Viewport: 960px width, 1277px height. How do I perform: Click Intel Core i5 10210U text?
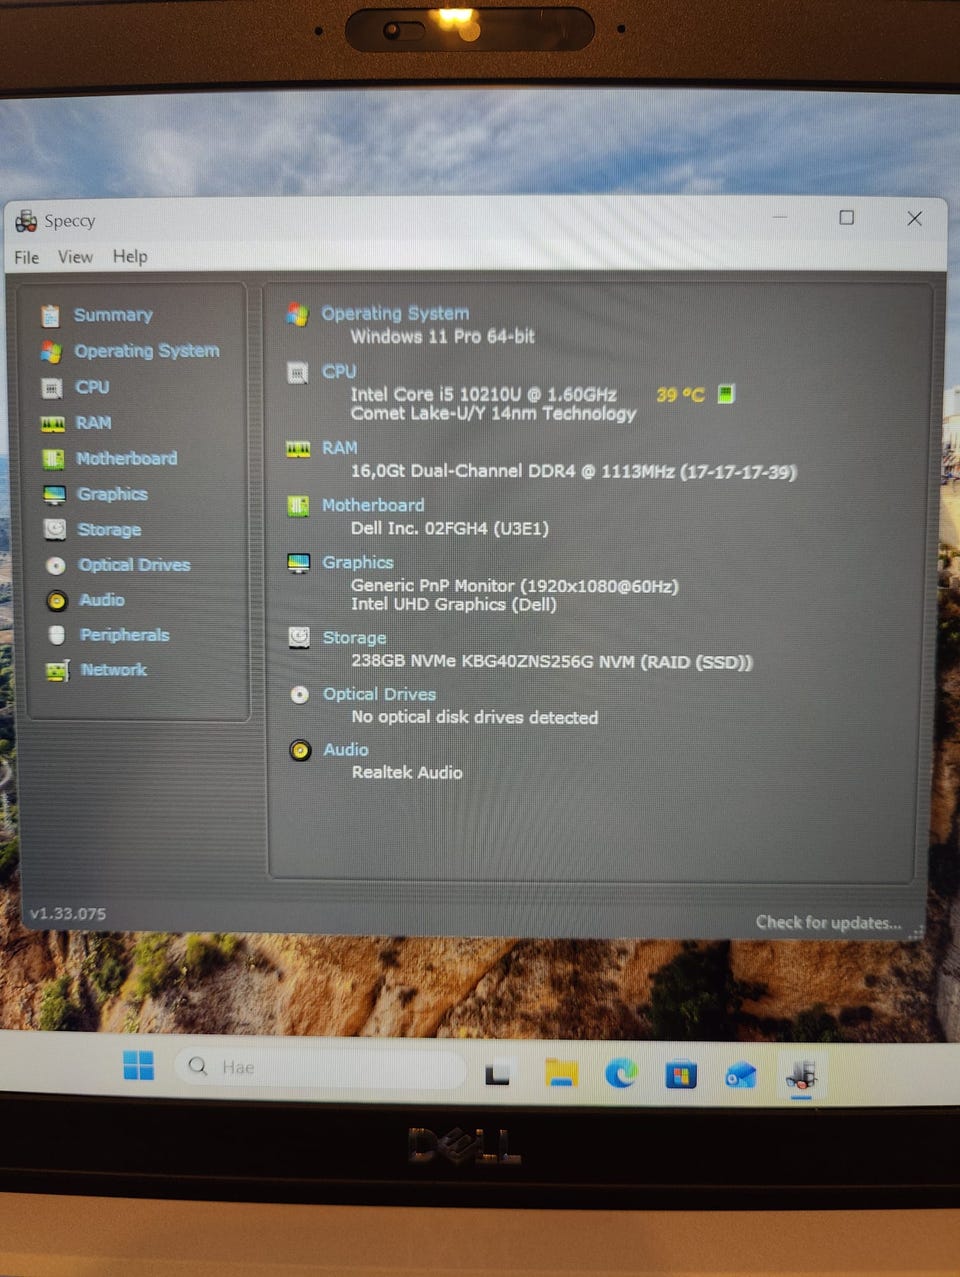(483, 394)
